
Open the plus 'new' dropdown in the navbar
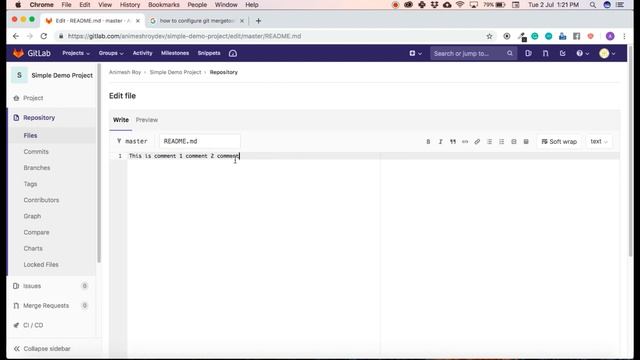click(x=416, y=53)
